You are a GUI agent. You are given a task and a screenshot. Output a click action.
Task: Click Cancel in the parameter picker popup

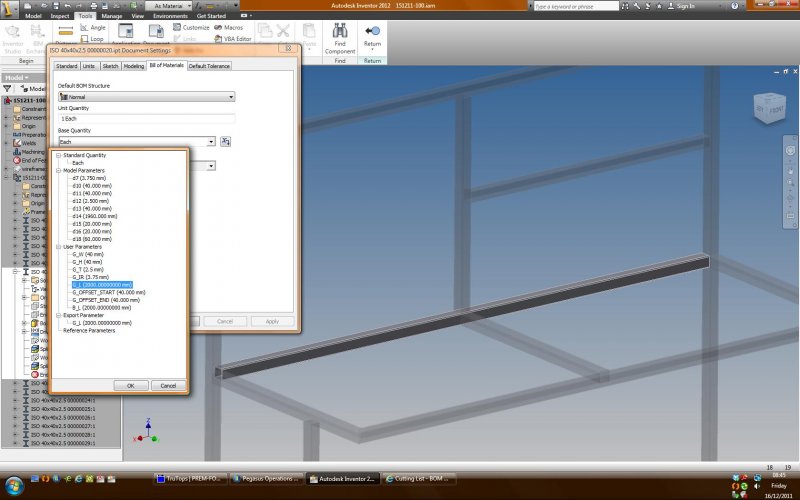[x=168, y=386]
